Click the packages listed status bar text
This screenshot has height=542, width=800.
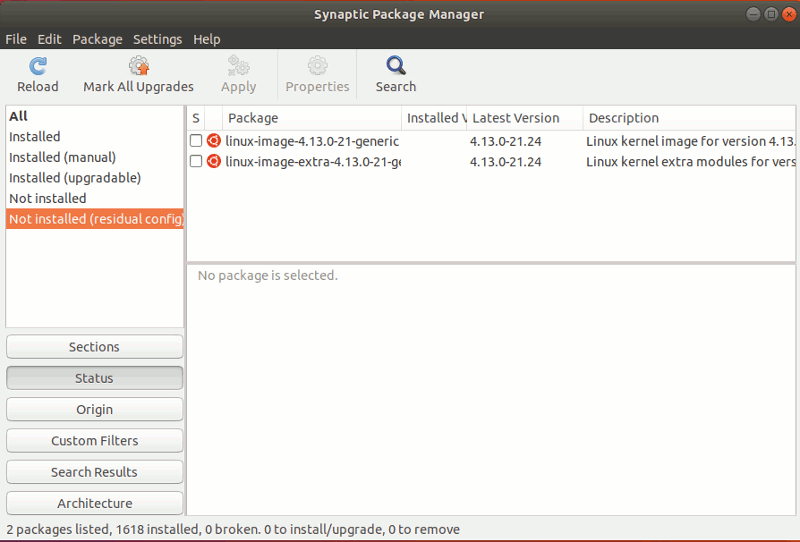(233, 529)
